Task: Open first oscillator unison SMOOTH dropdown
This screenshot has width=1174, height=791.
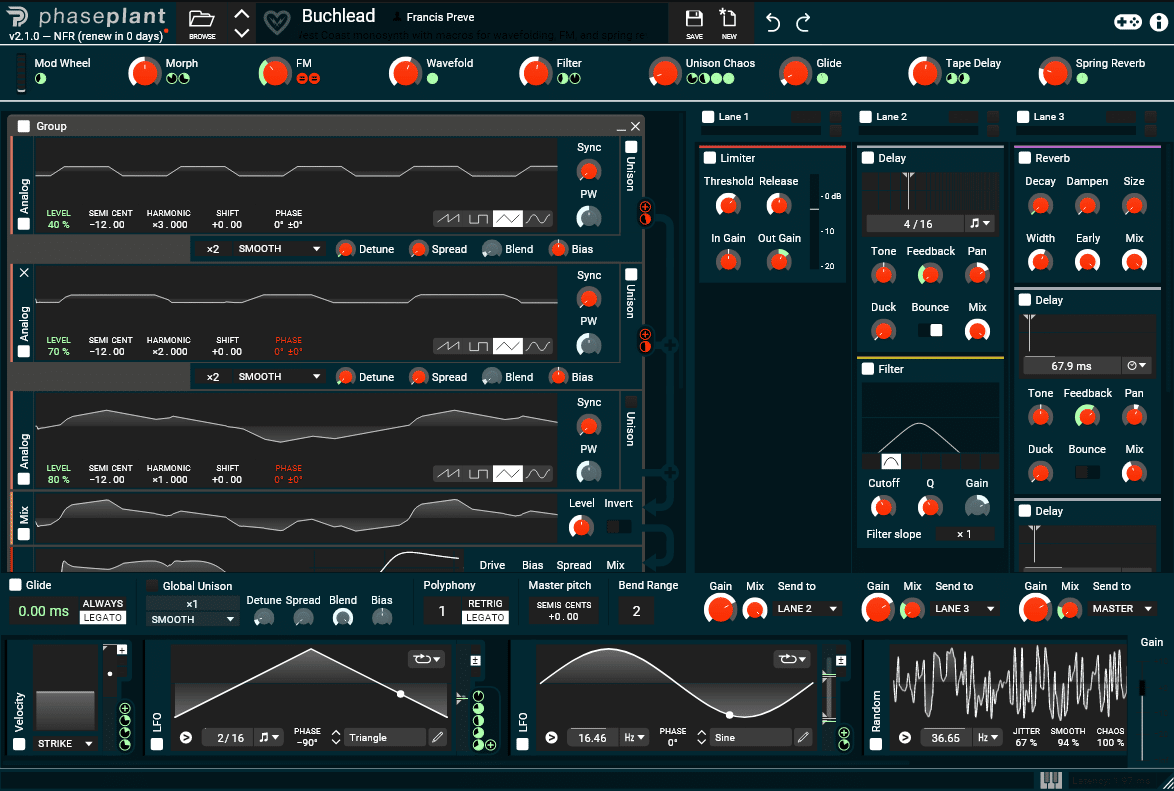Action: tap(279, 249)
